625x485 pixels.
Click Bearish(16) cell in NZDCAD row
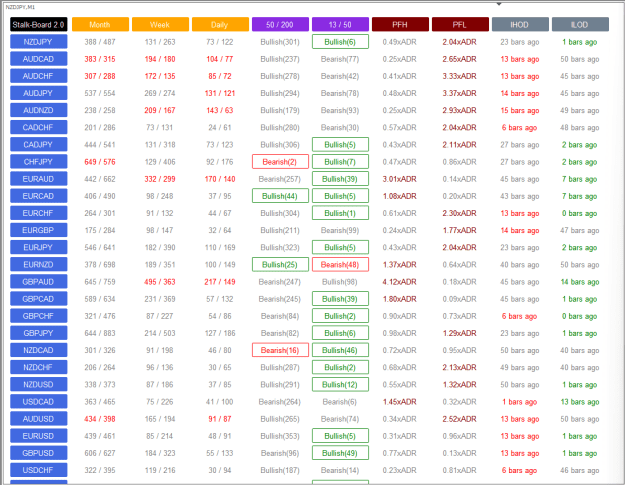[280, 350]
